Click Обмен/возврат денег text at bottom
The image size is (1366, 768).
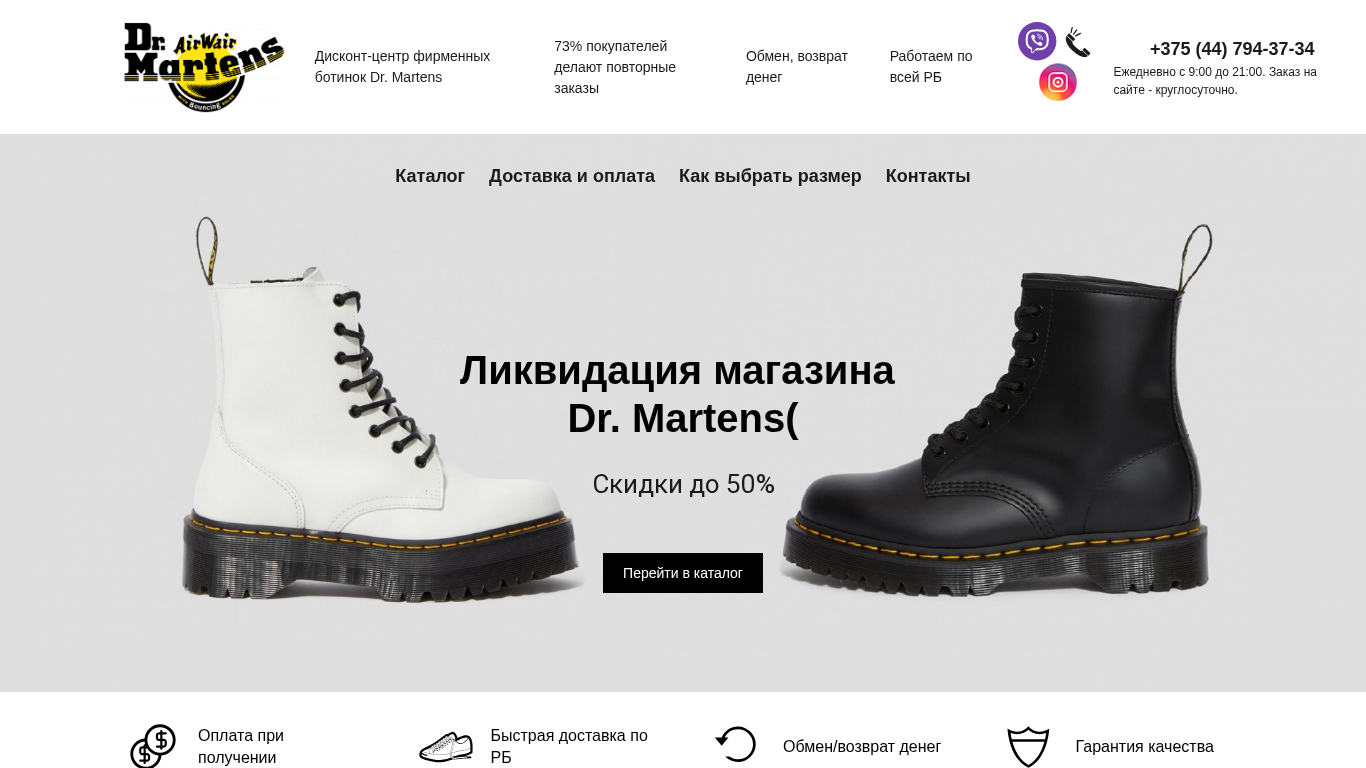click(x=862, y=747)
